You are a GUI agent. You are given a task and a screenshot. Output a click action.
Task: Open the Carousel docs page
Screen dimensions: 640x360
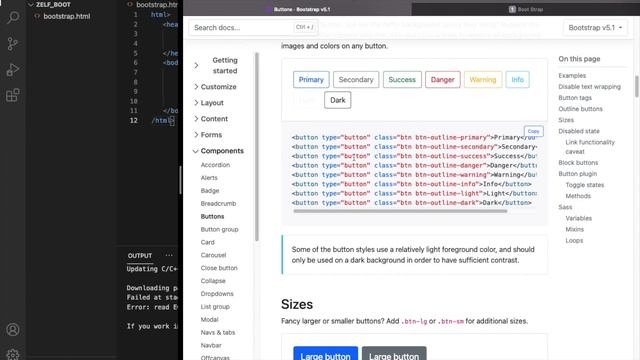coord(213,255)
